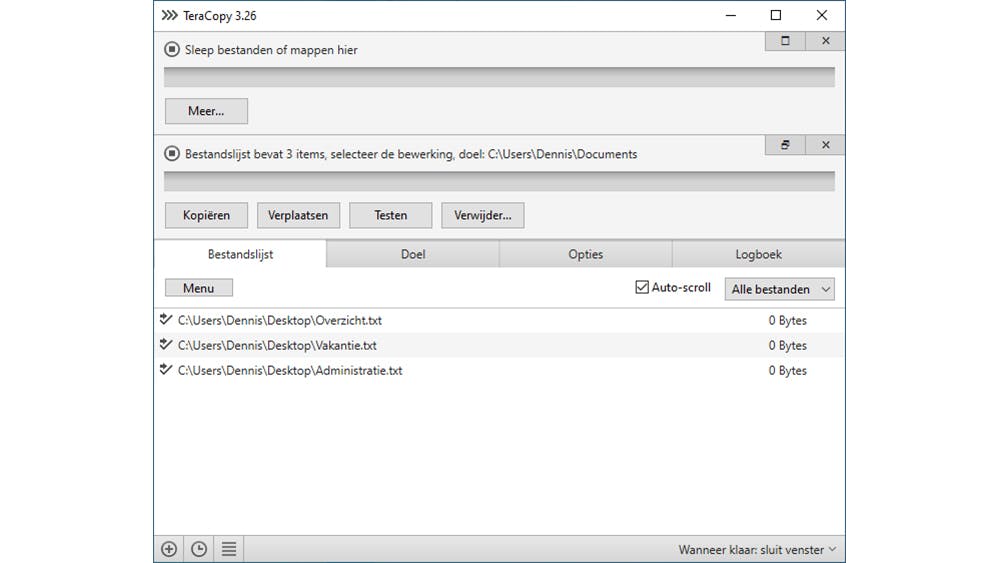Screen dimensions: 1000x563
Task: Click the Verwijder... button
Action: (x=482, y=216)
